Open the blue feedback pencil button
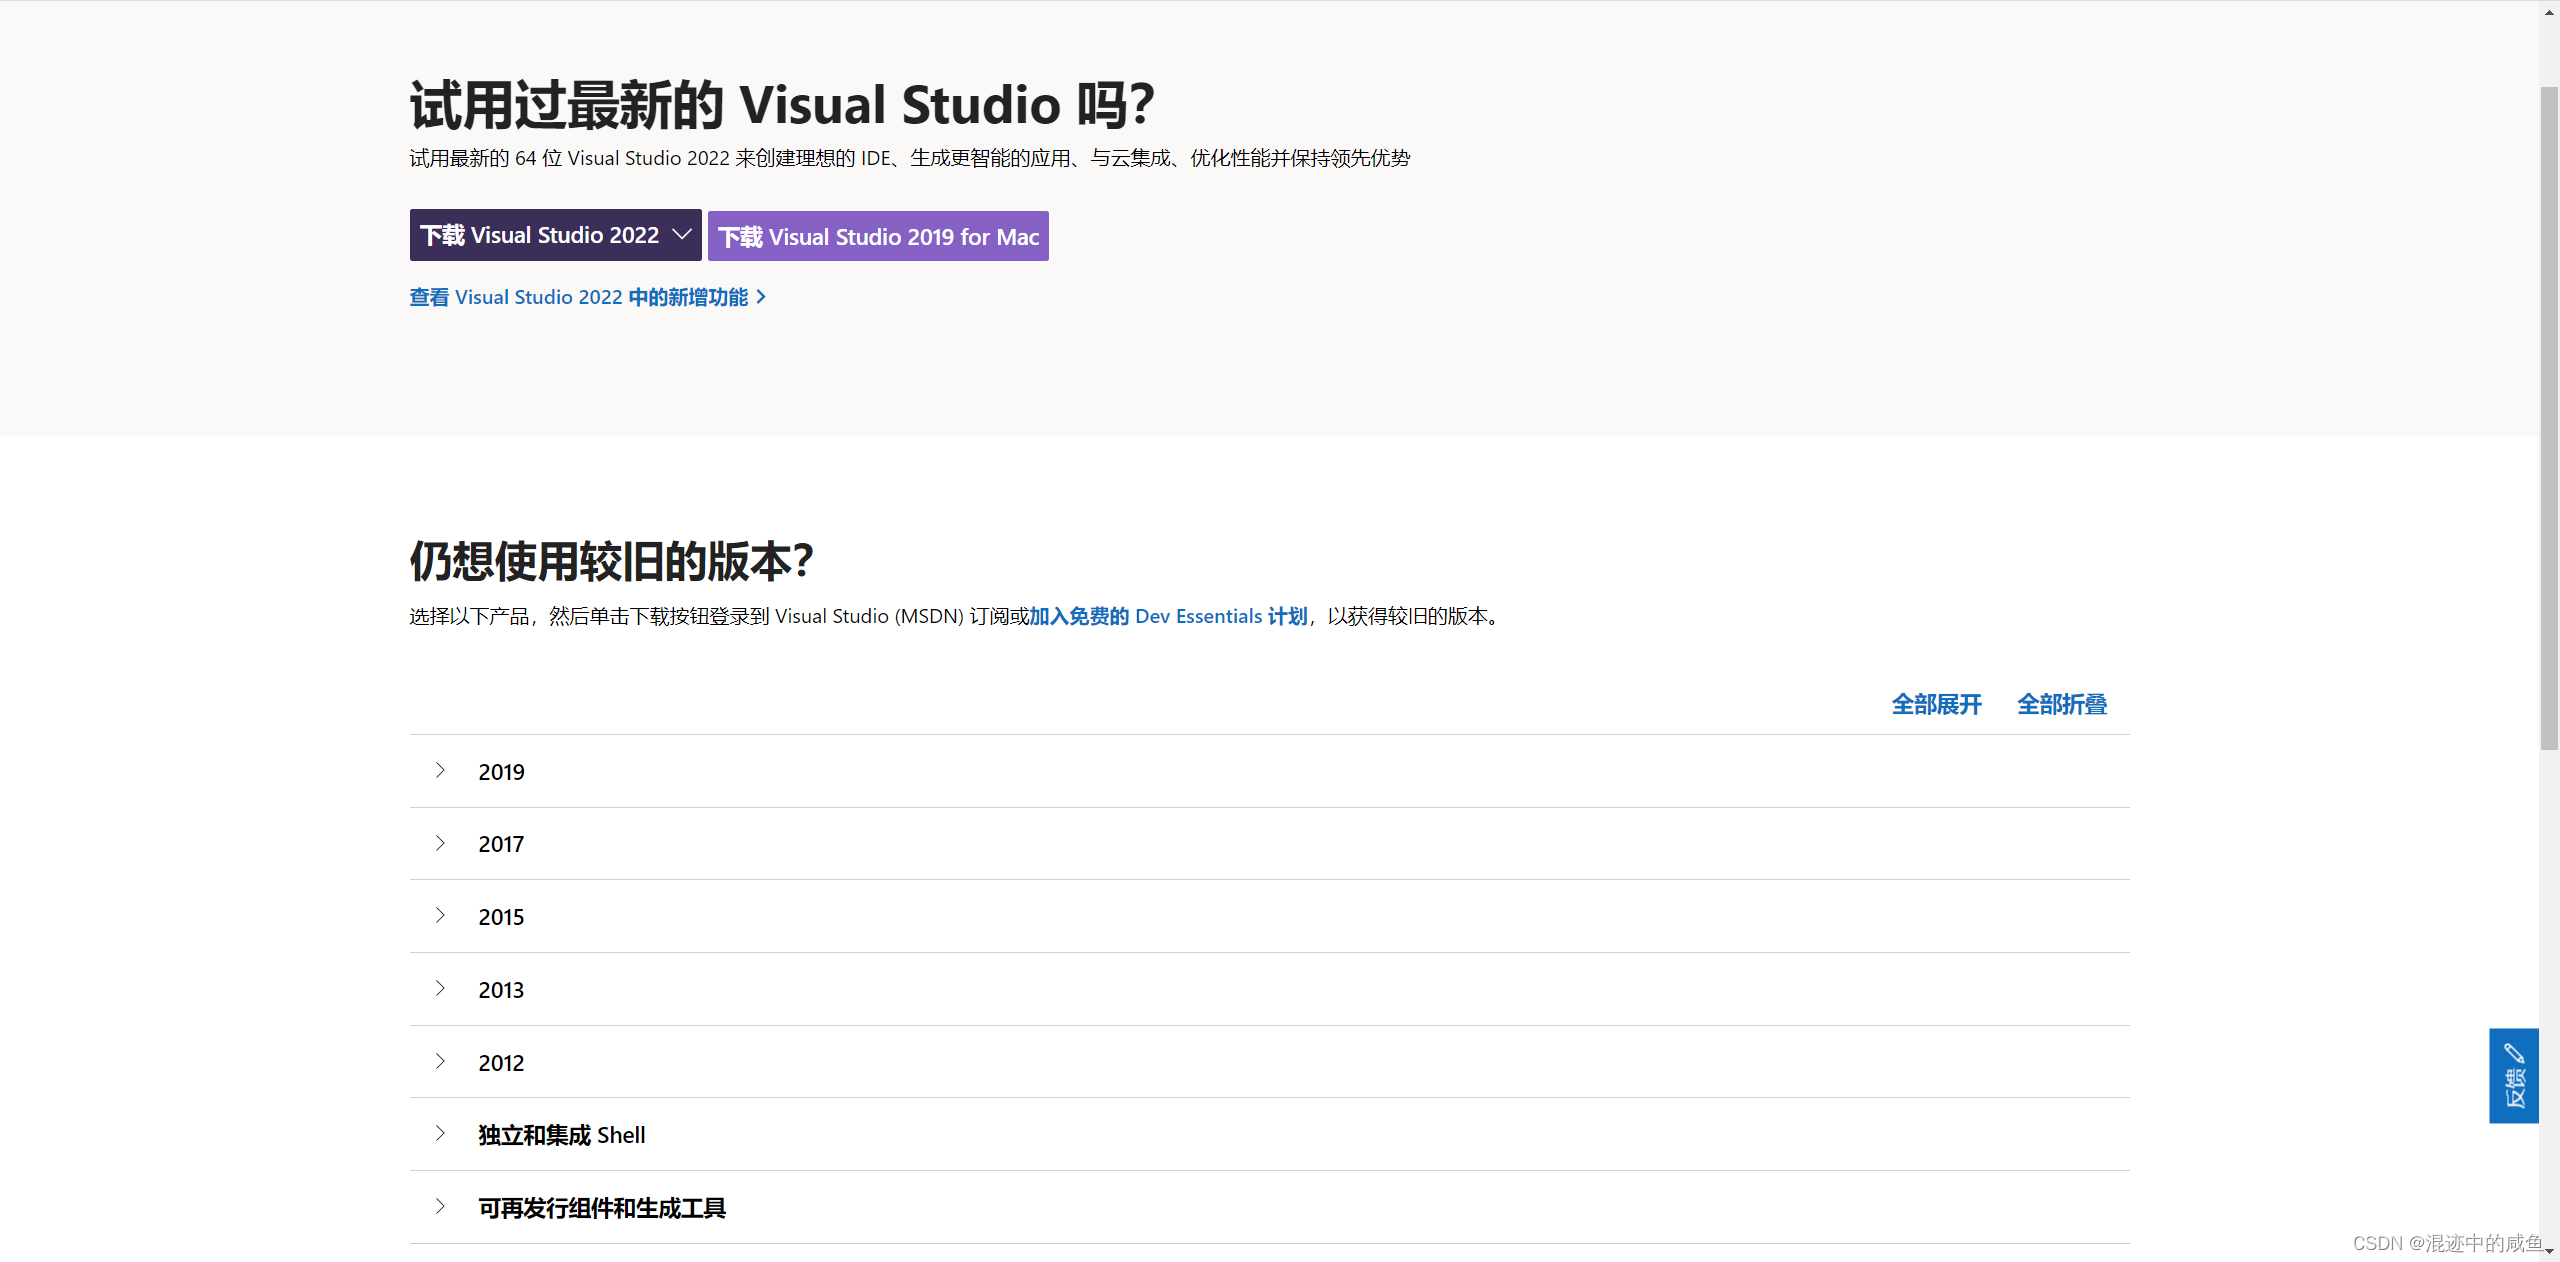 (2514, 1076)
